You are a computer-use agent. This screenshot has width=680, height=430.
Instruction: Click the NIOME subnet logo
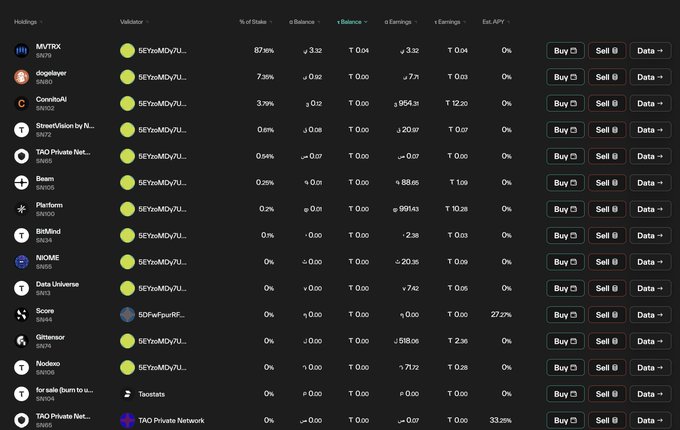pos(21,262)
